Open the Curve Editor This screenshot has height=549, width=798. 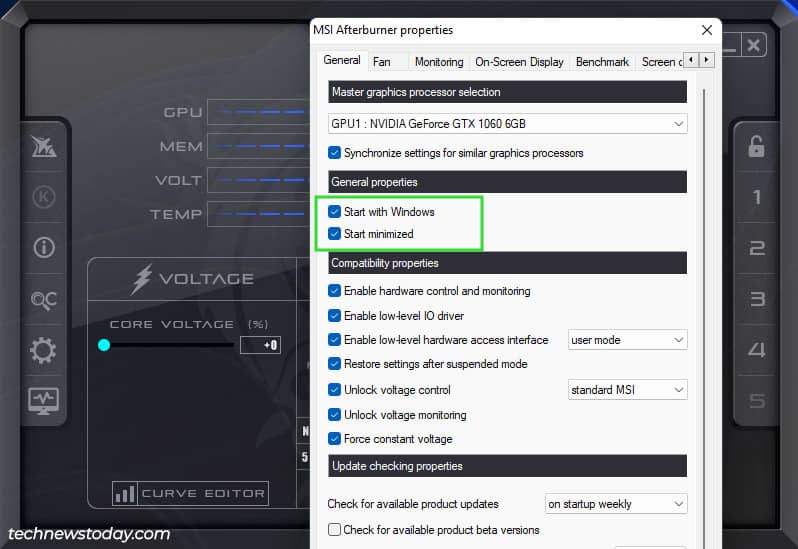pos(190,493)
